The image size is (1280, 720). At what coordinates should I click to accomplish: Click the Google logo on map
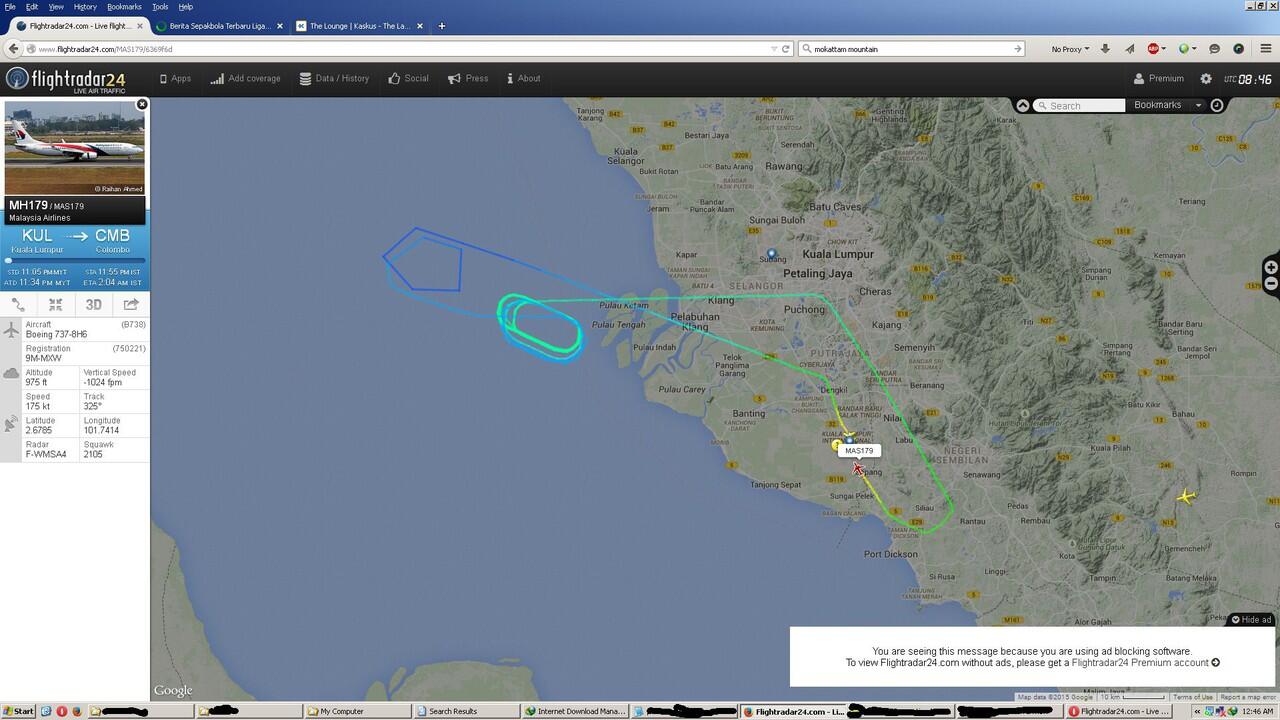(x=173, y=691)
